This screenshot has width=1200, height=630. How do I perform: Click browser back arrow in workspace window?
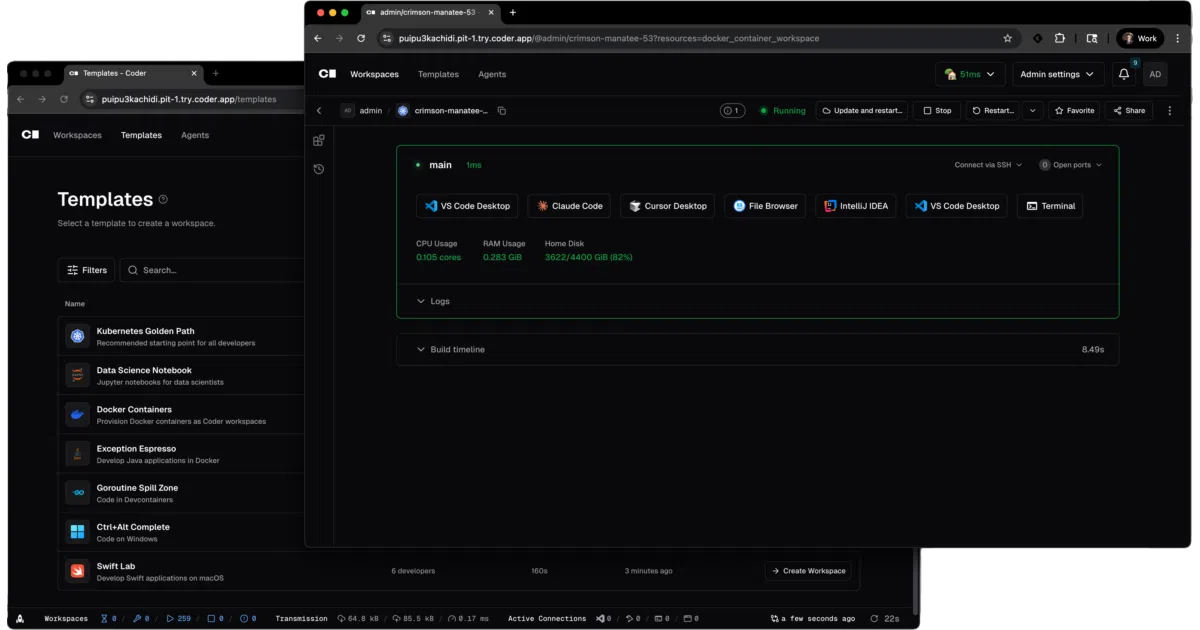[318, 38]
